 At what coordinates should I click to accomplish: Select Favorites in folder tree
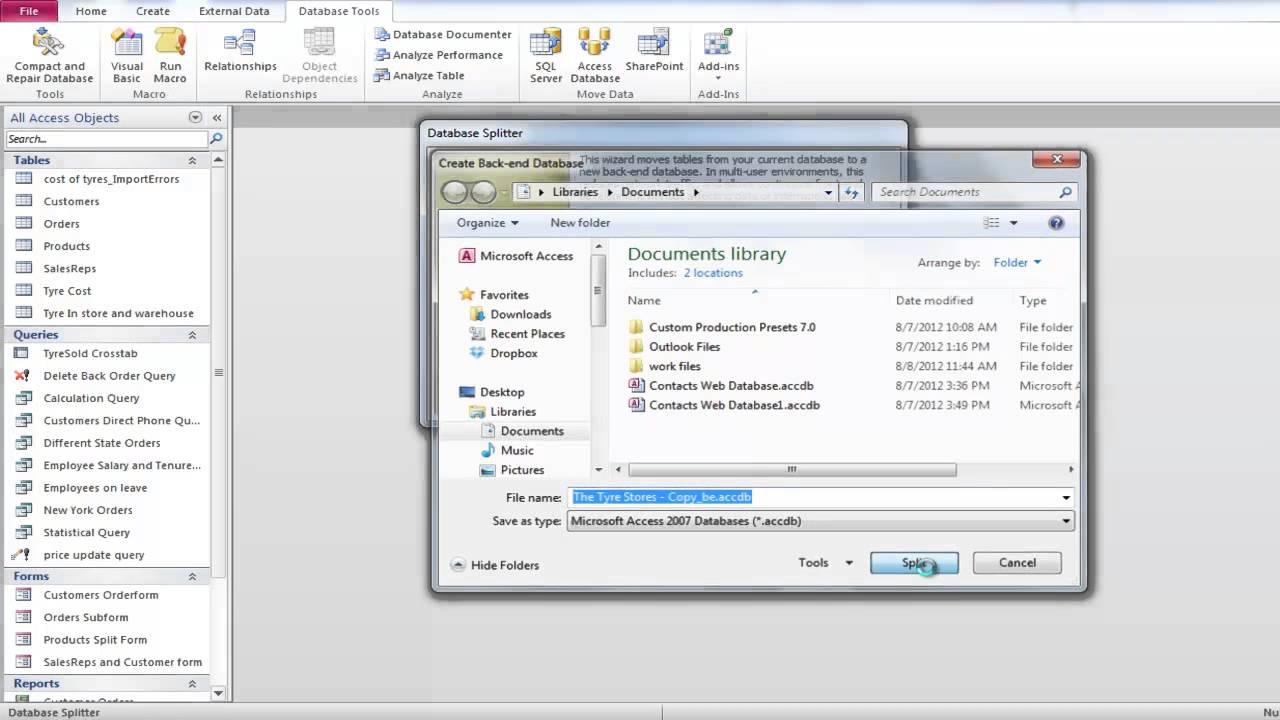pos(494,295)
